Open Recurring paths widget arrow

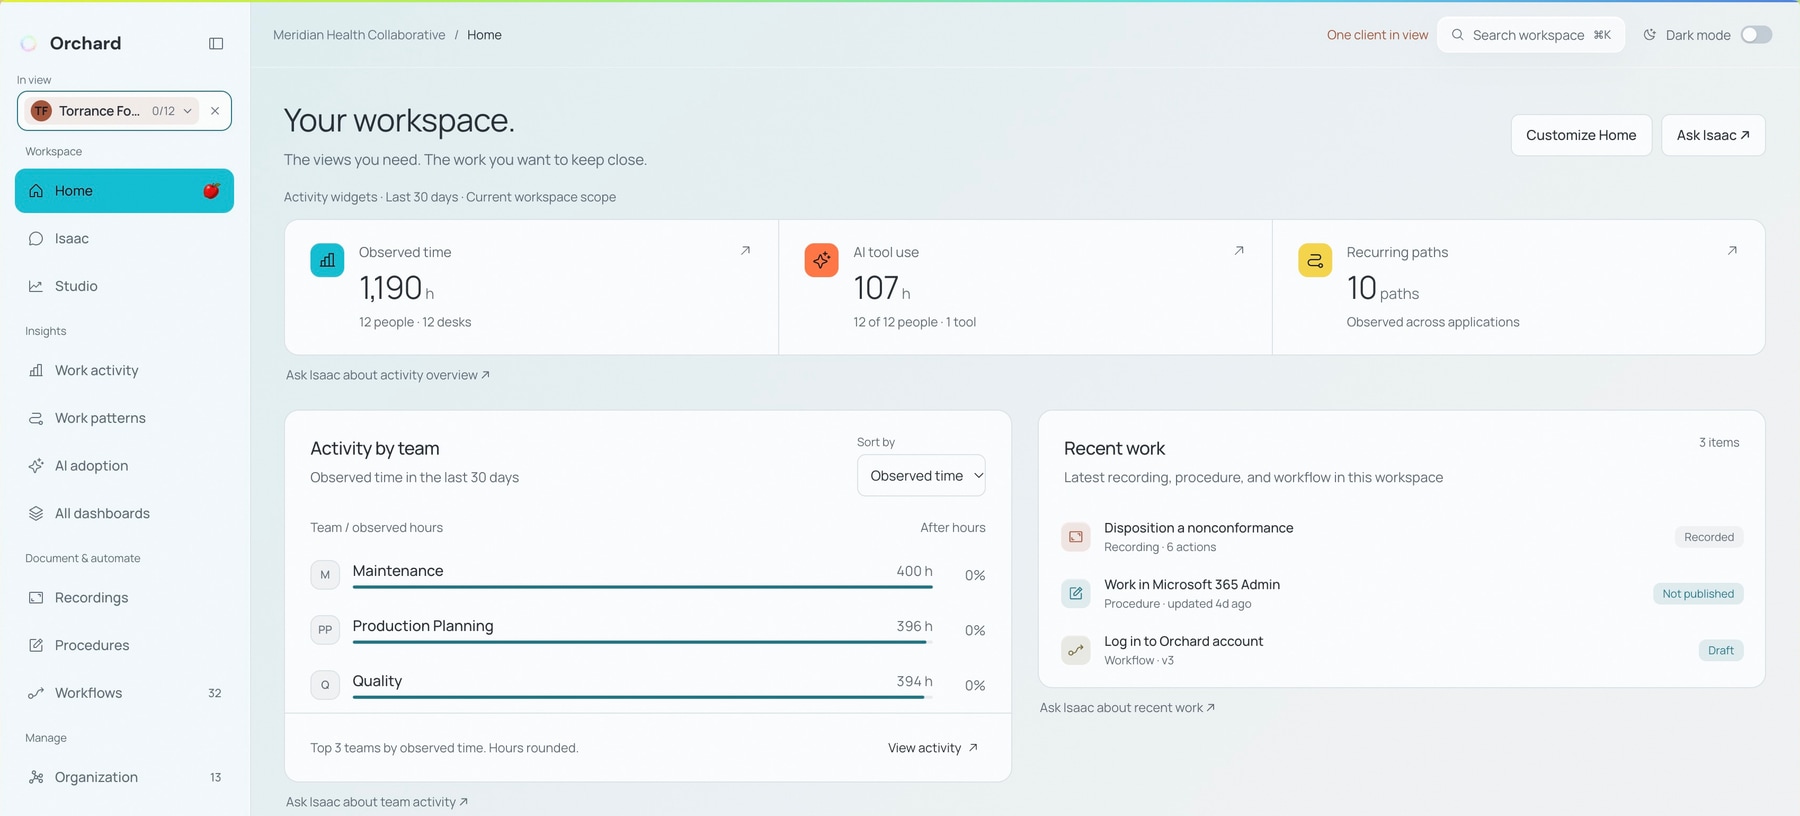1732,251
